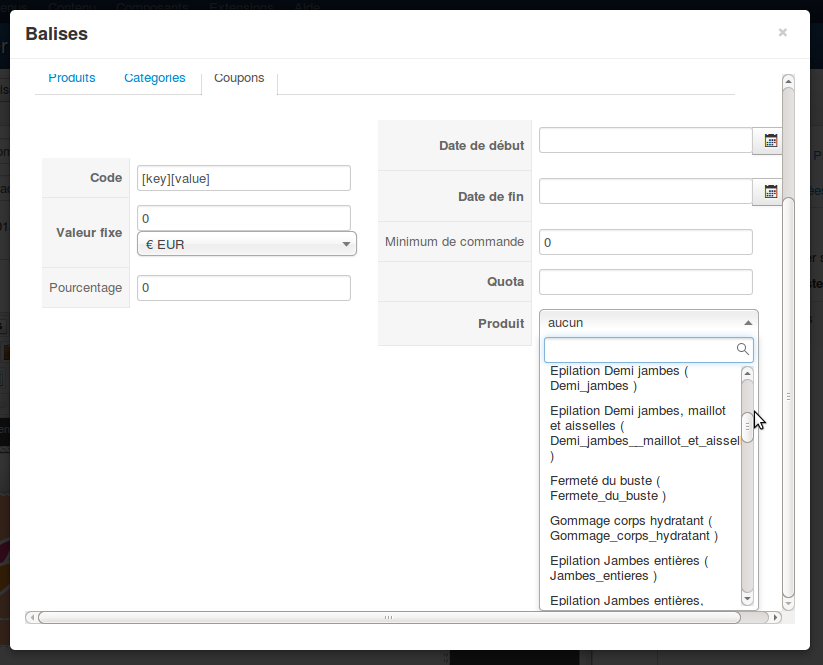
Task: Click the Pourcentage input field
Action: click(x=244, y=288)
